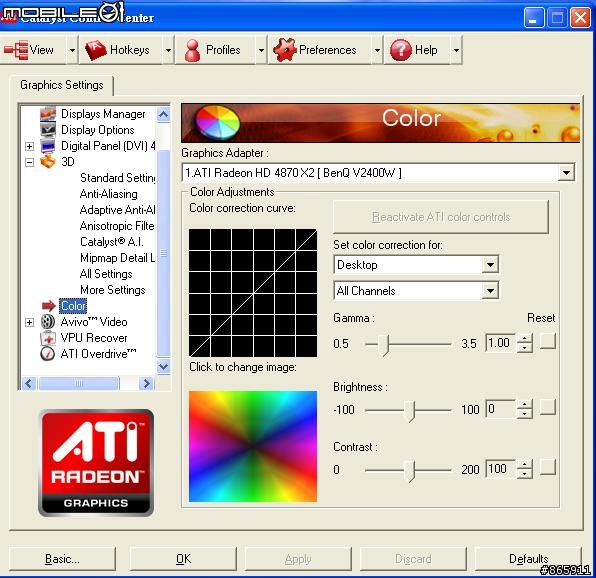Select ATI Overdrive in the tree
Screen dimensions: 596x578
(98, 354)
